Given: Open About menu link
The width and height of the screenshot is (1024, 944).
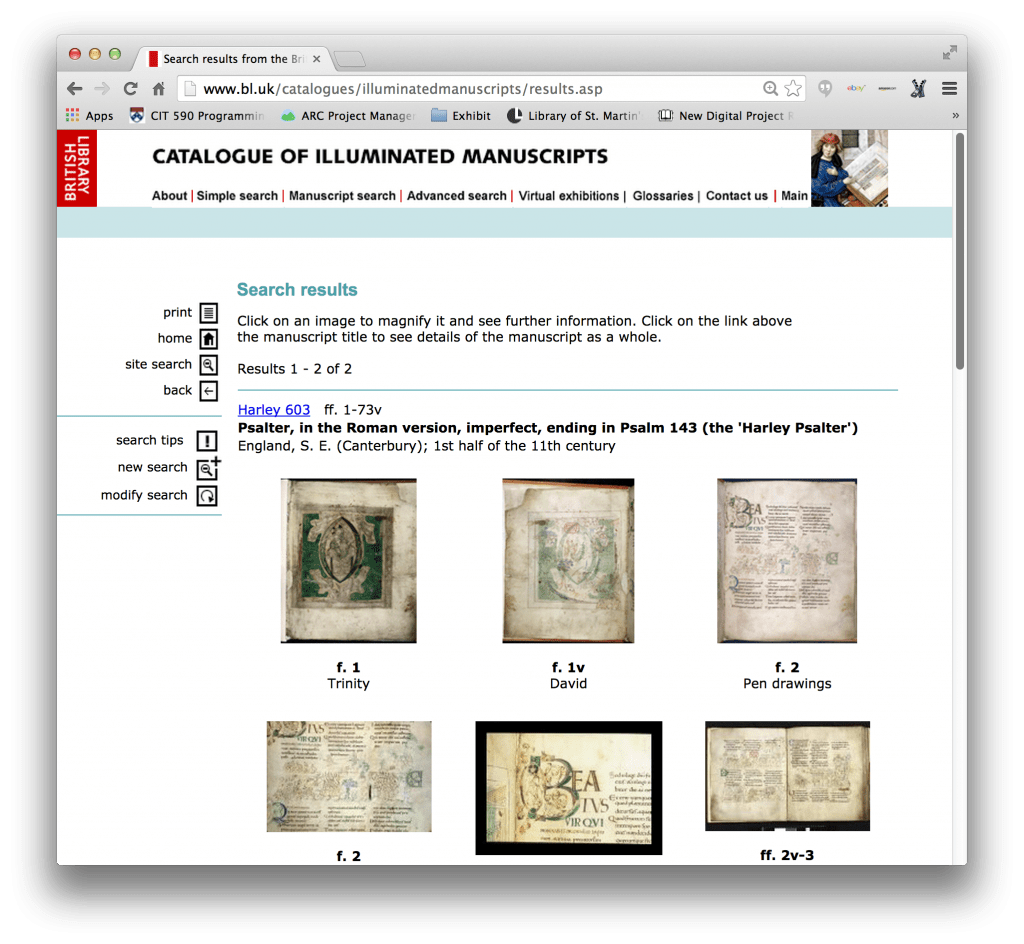Looking at the screenshot, I should pyautogui.click(x=169, y=196).
